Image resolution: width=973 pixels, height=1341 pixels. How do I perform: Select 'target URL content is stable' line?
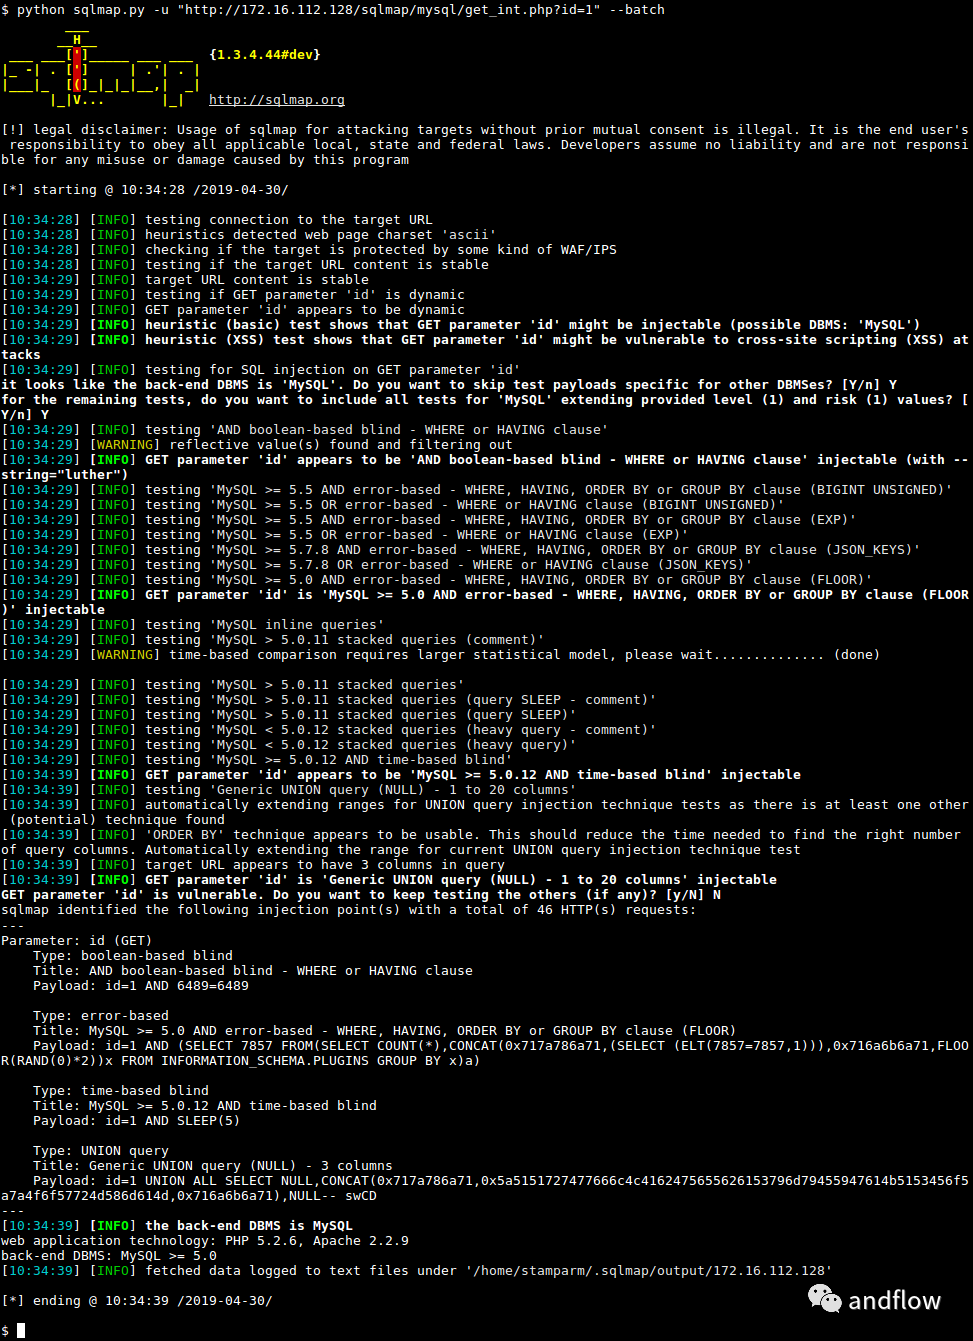(185, 280)
